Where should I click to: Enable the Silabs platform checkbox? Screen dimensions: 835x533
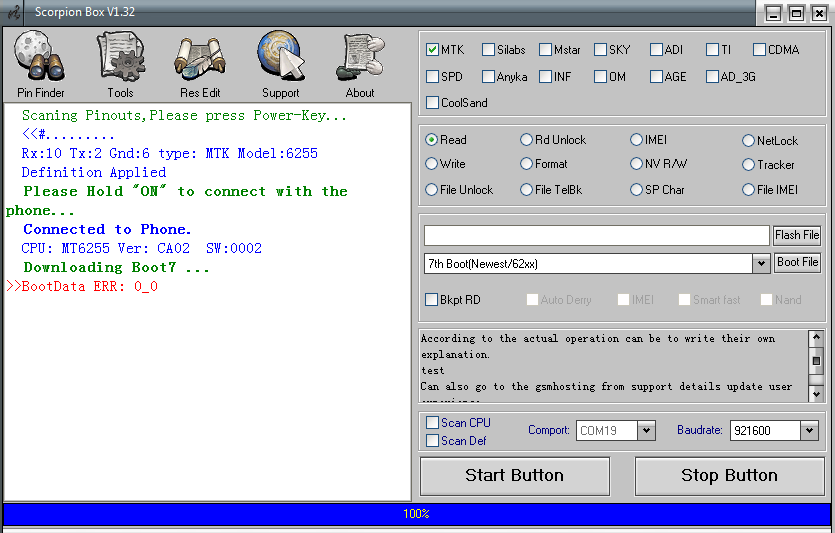pos(488,50)
